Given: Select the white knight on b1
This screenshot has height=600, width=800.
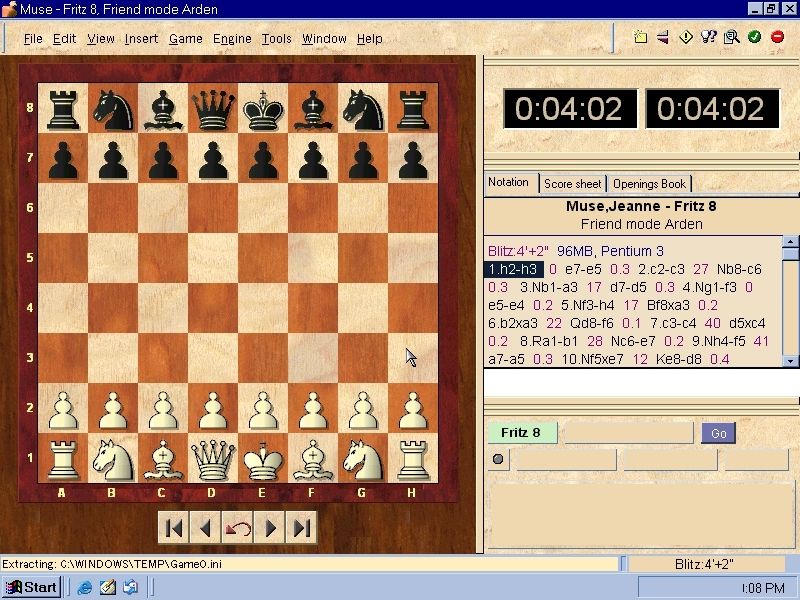Looking at the screenshot, I should tap(113, 460).
